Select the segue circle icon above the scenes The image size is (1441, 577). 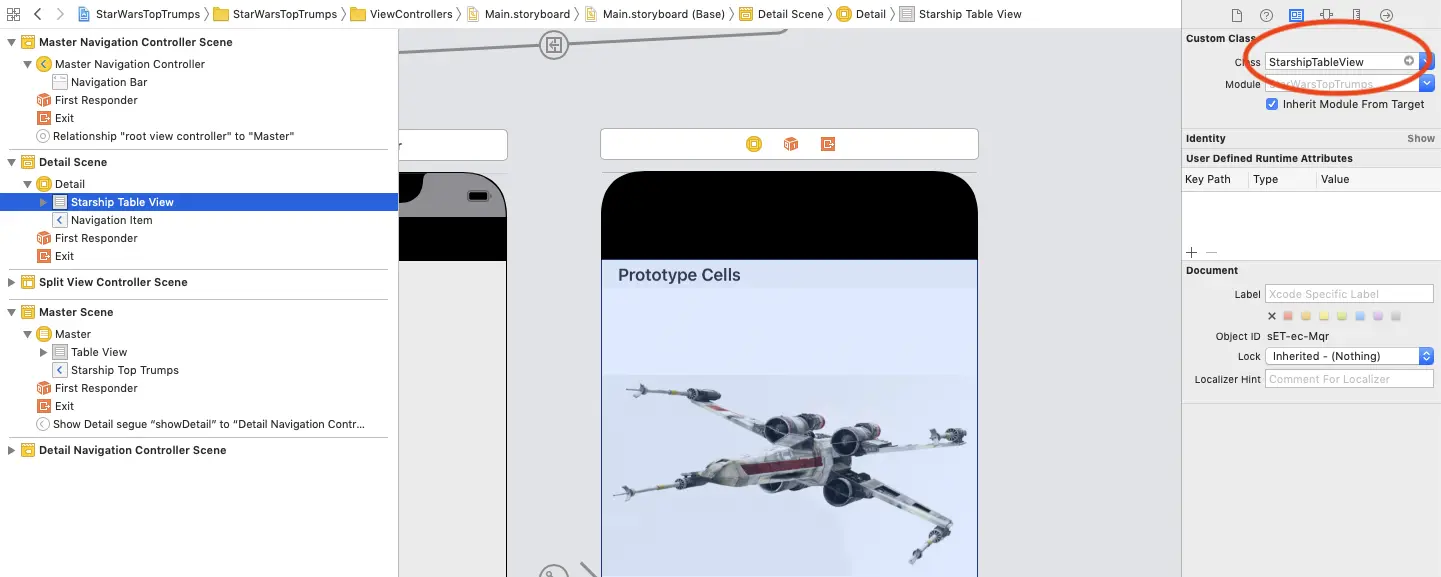554,45
